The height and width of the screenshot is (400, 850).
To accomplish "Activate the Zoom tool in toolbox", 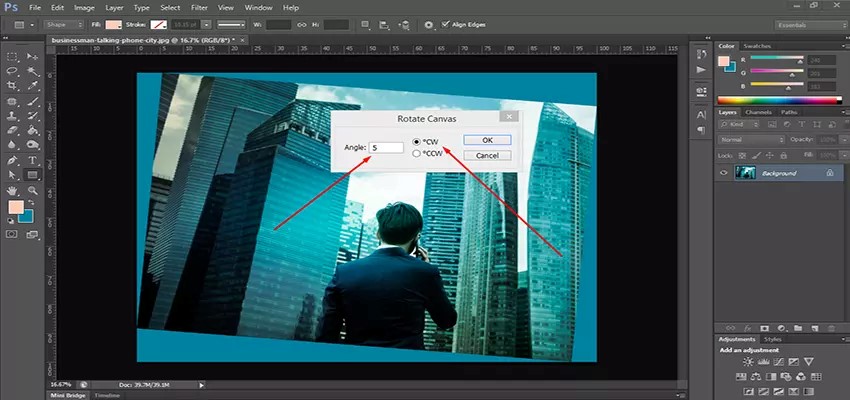I will point(33,188).
